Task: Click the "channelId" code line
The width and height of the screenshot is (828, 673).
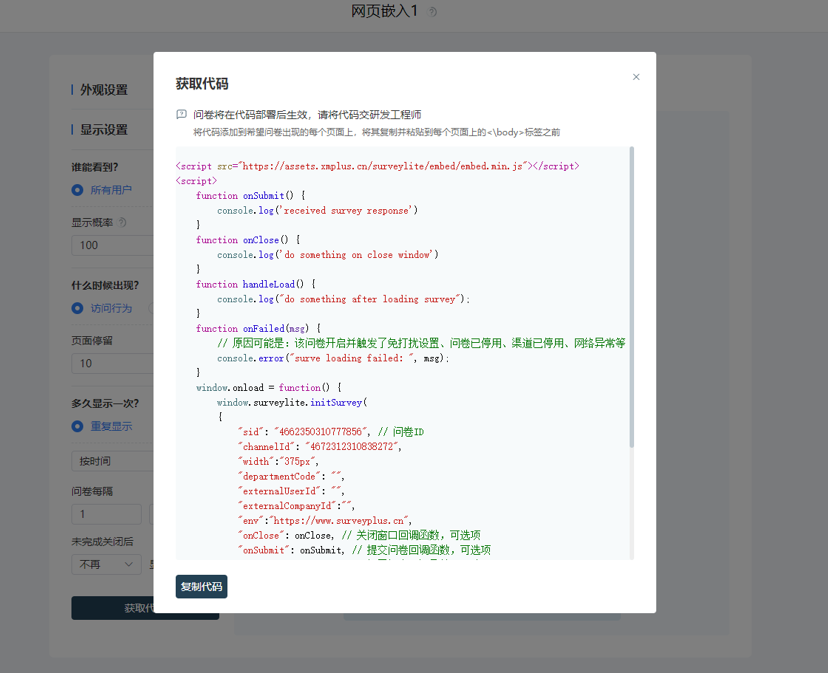Action: coord(320,446)
